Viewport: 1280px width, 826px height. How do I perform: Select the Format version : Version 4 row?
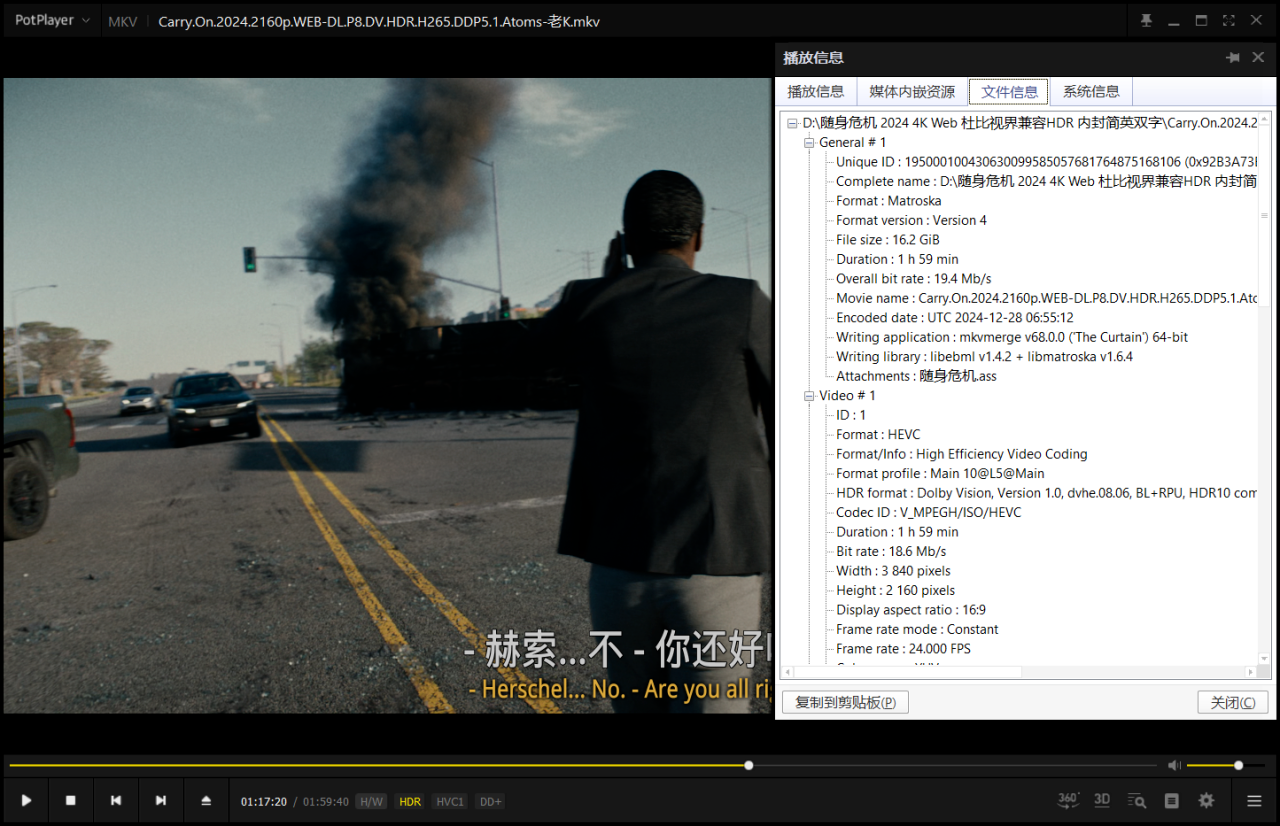tap(911, 221)
